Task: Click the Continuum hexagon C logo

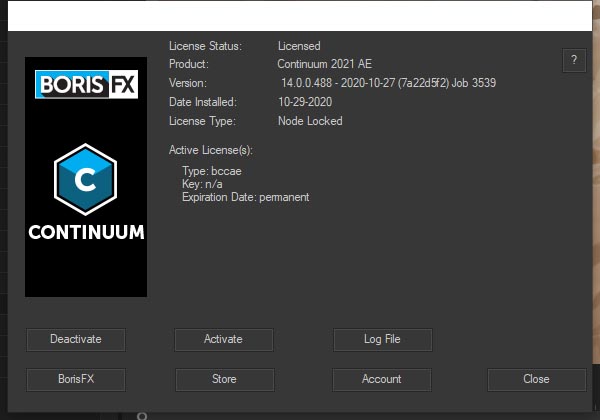Action: [x=85, y=179]
